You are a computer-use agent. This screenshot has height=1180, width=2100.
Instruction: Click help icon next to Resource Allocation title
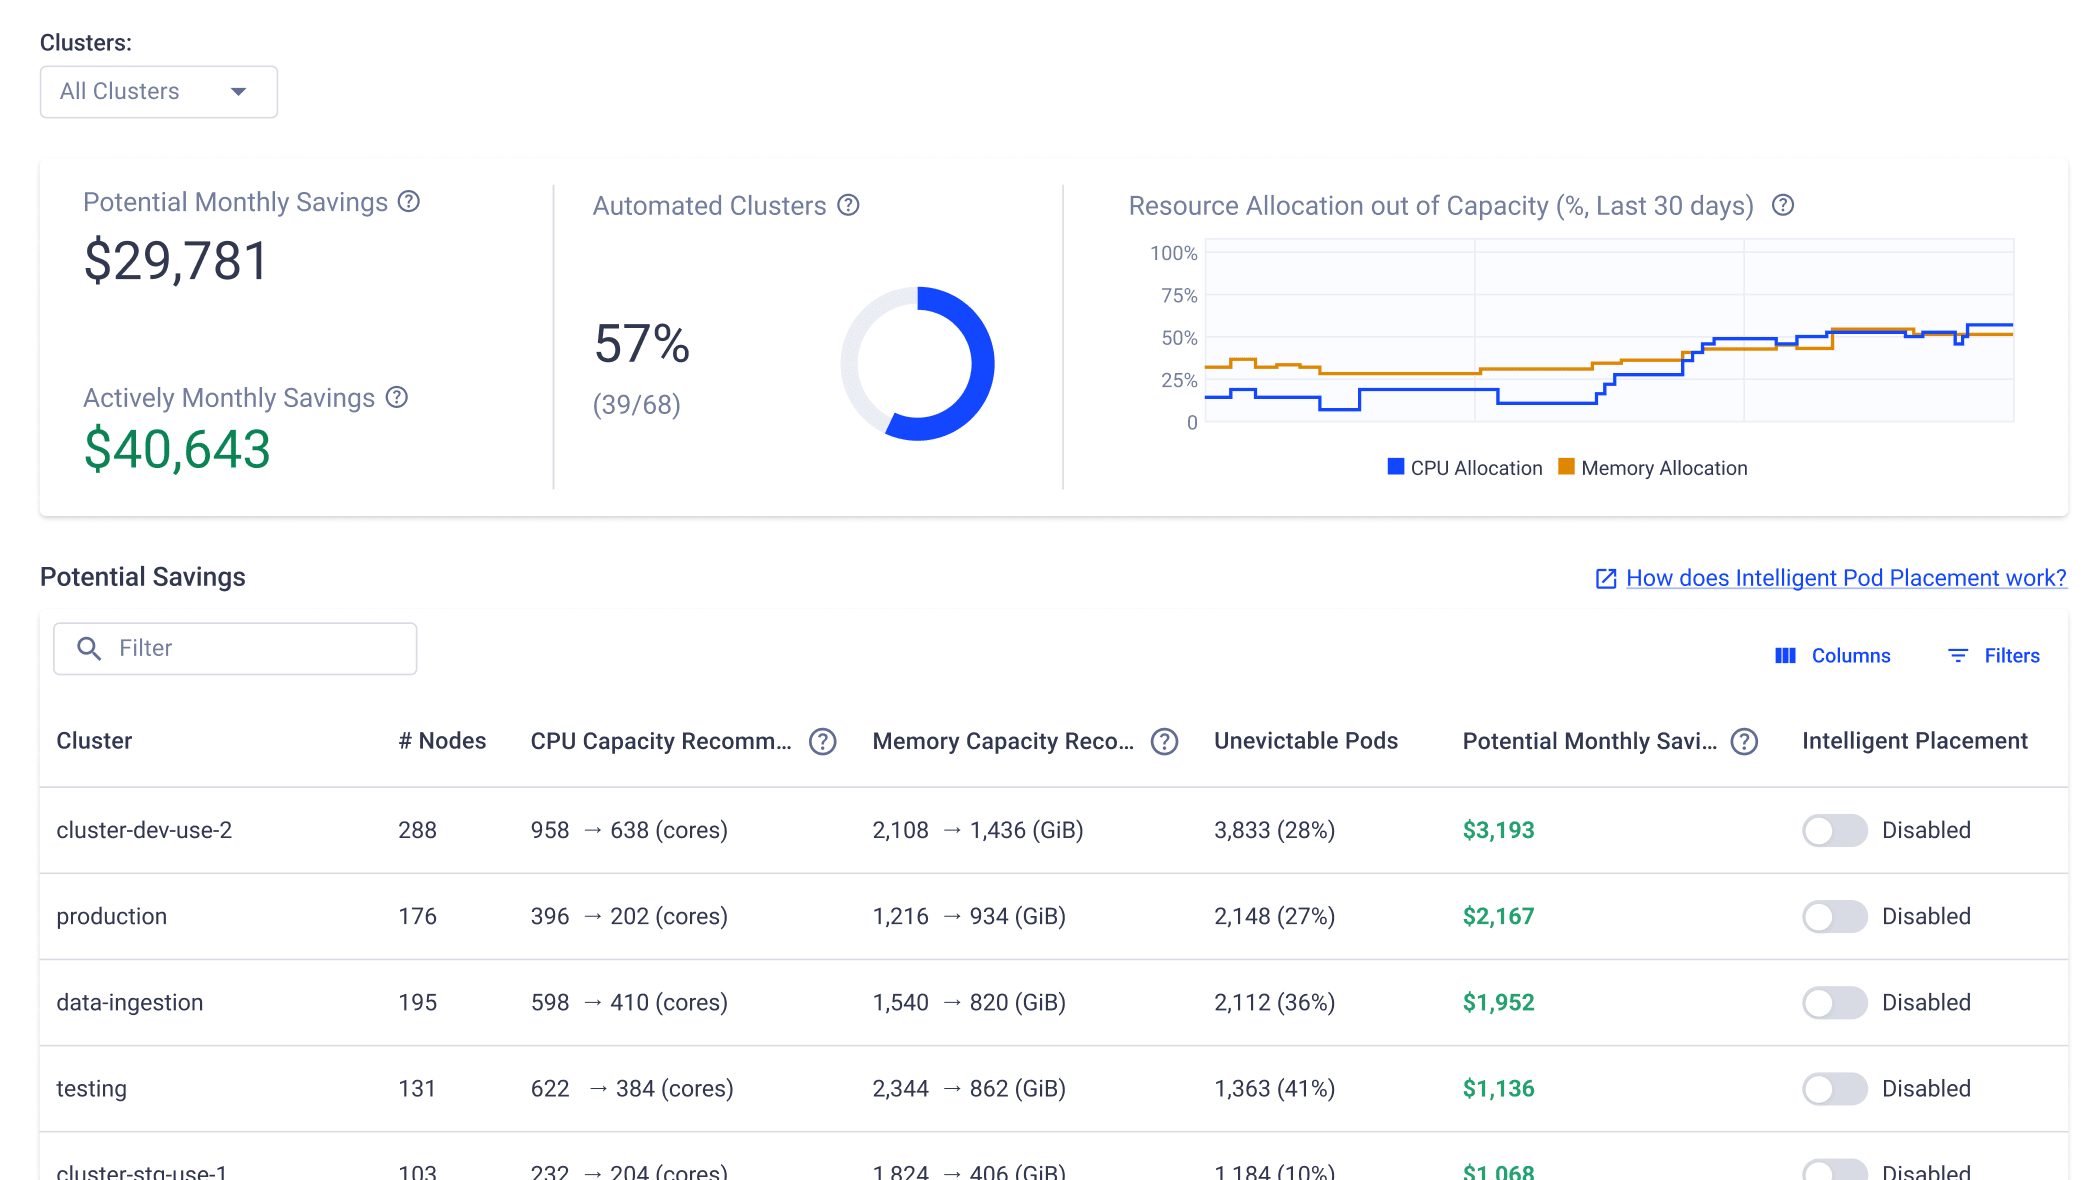[x=1782, y=205]
